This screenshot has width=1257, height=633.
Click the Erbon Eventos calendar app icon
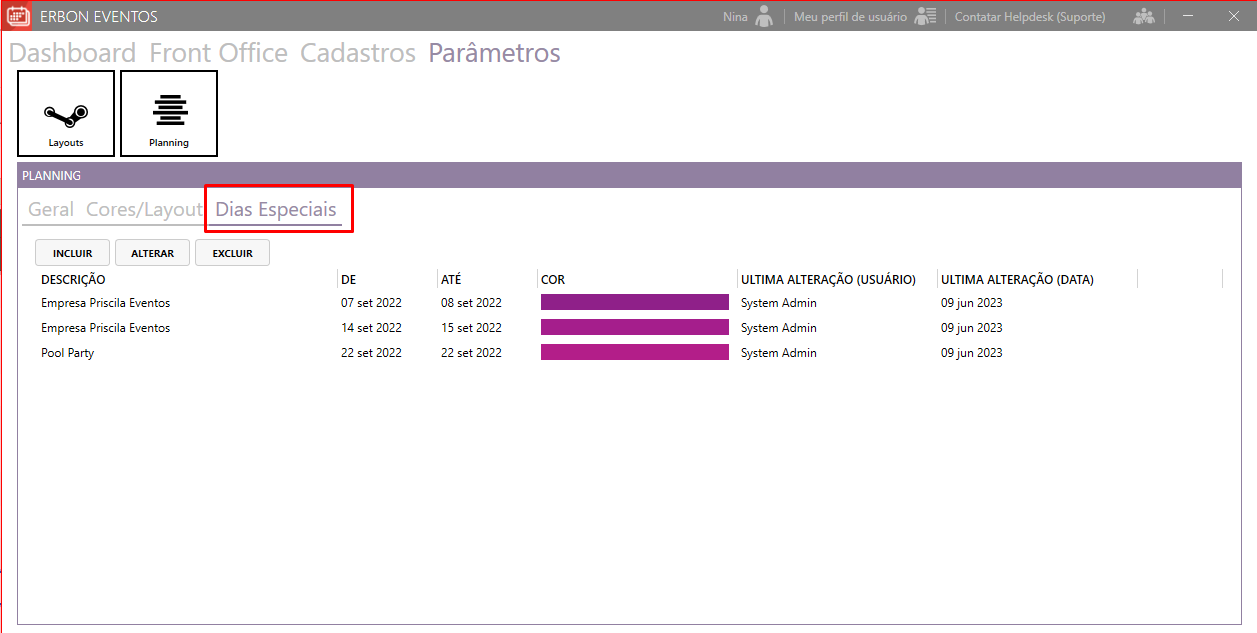pyautogui.click(x=18, y=17)
